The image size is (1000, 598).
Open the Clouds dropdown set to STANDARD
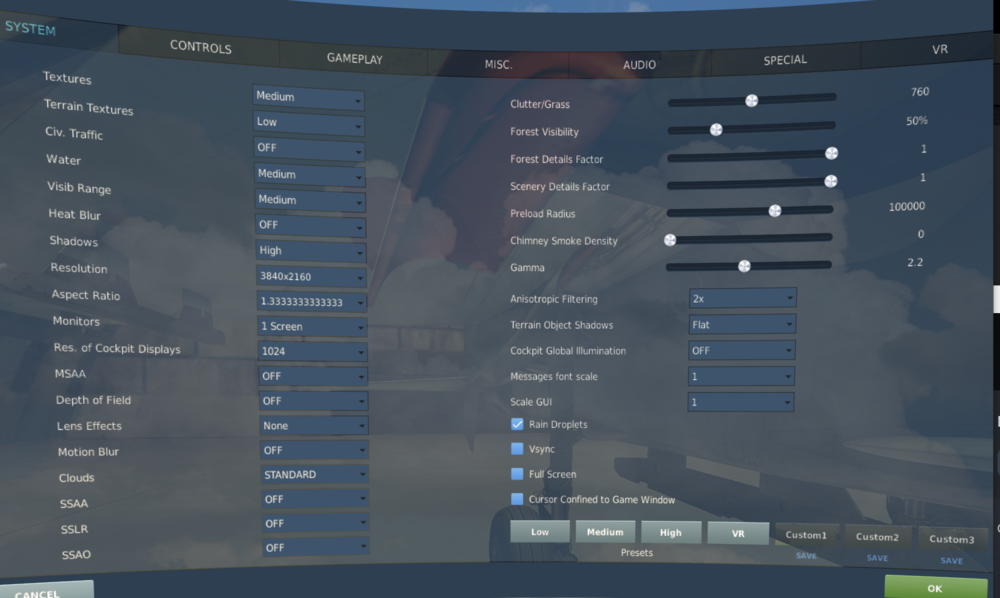pos(313,473)
